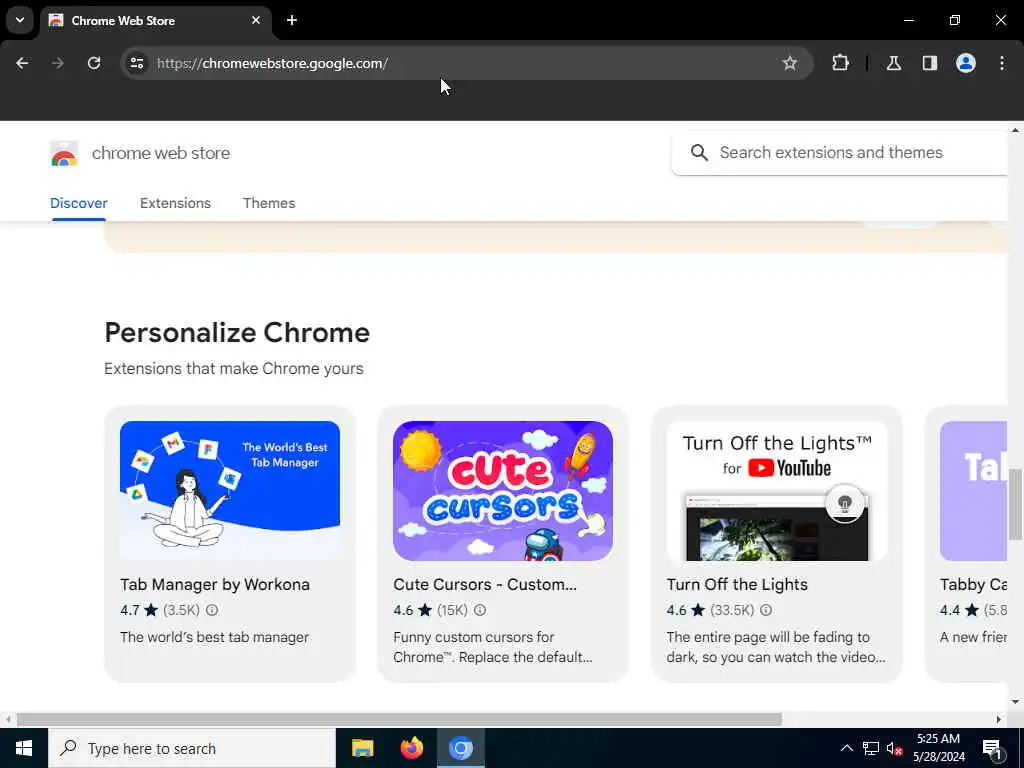Bookmark this page with the star
Screen dimensions: 1024x768
click(x=790, y=63)
